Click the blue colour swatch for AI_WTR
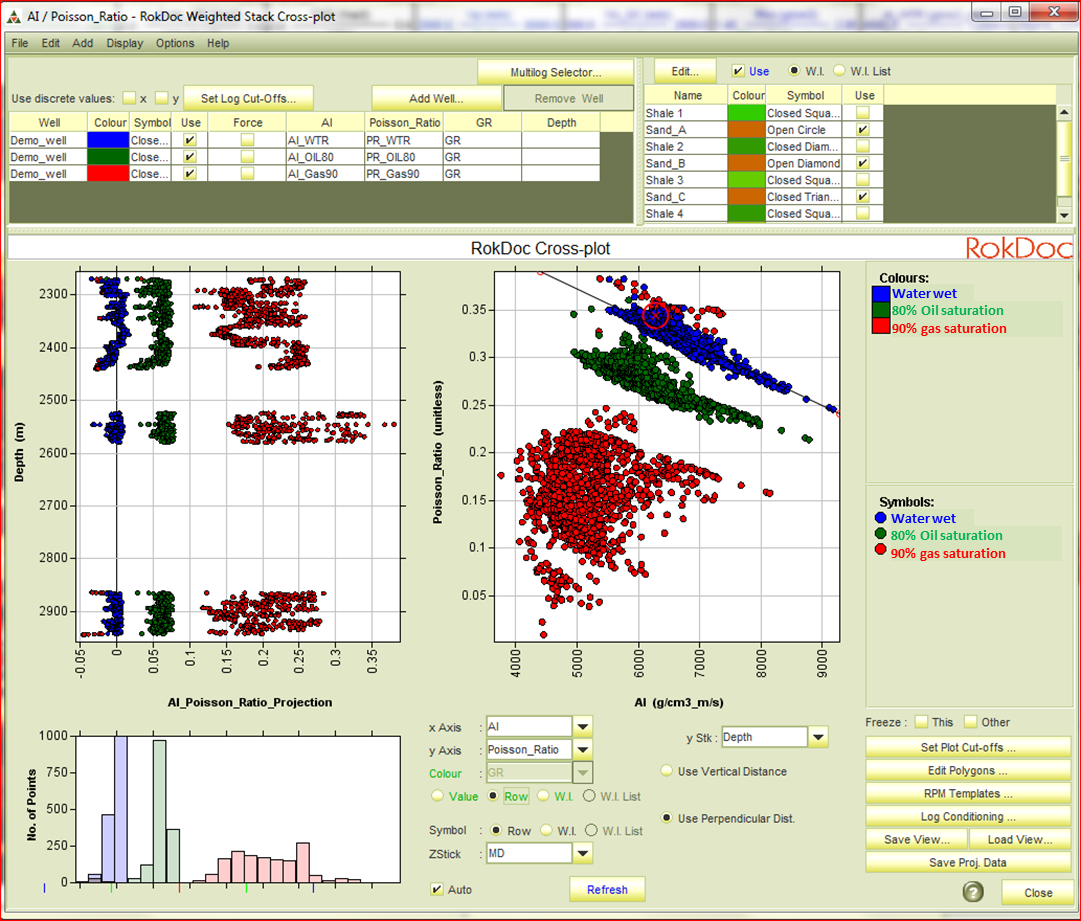This screenshot has height=921, width=1081. coord(108,141)
